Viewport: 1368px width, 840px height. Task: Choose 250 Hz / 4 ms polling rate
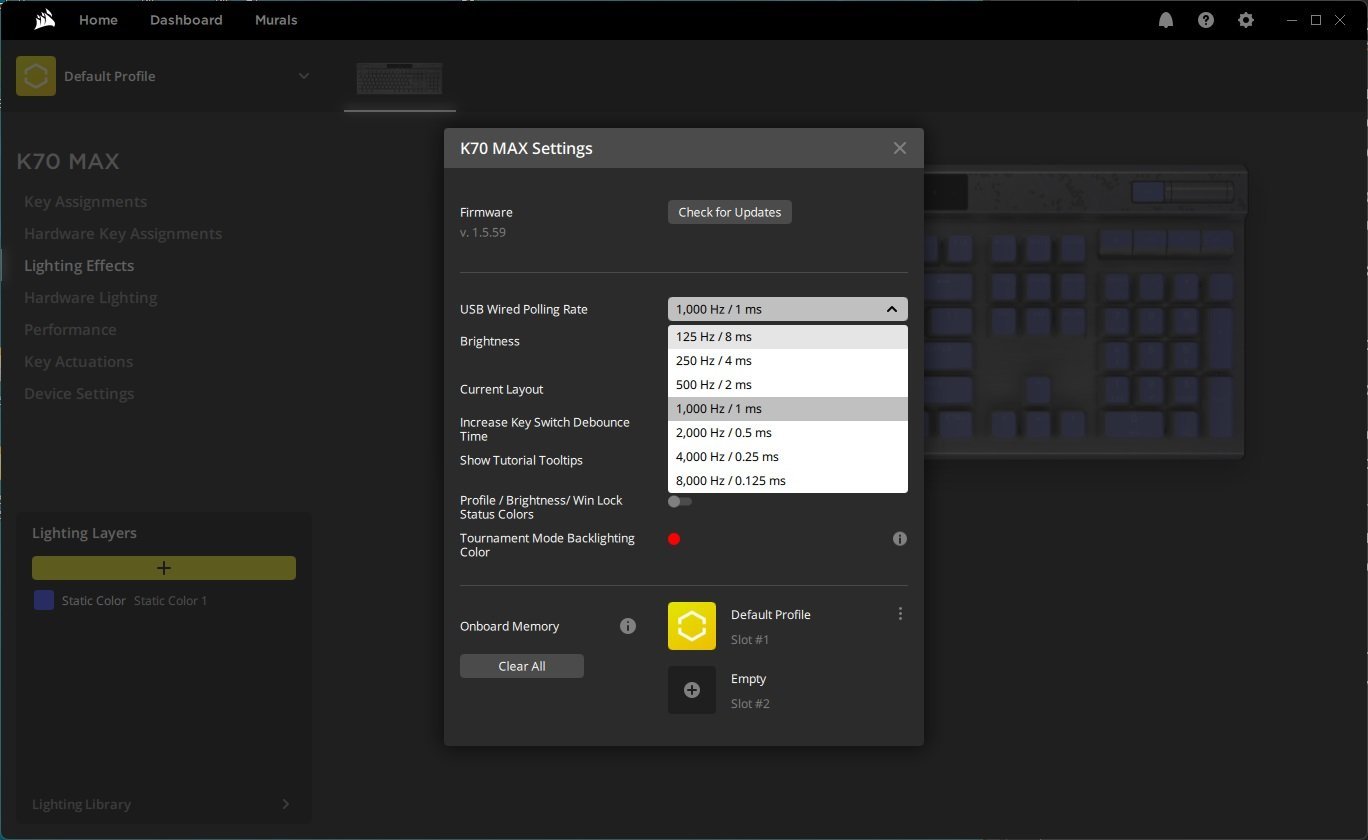[788, 361]
